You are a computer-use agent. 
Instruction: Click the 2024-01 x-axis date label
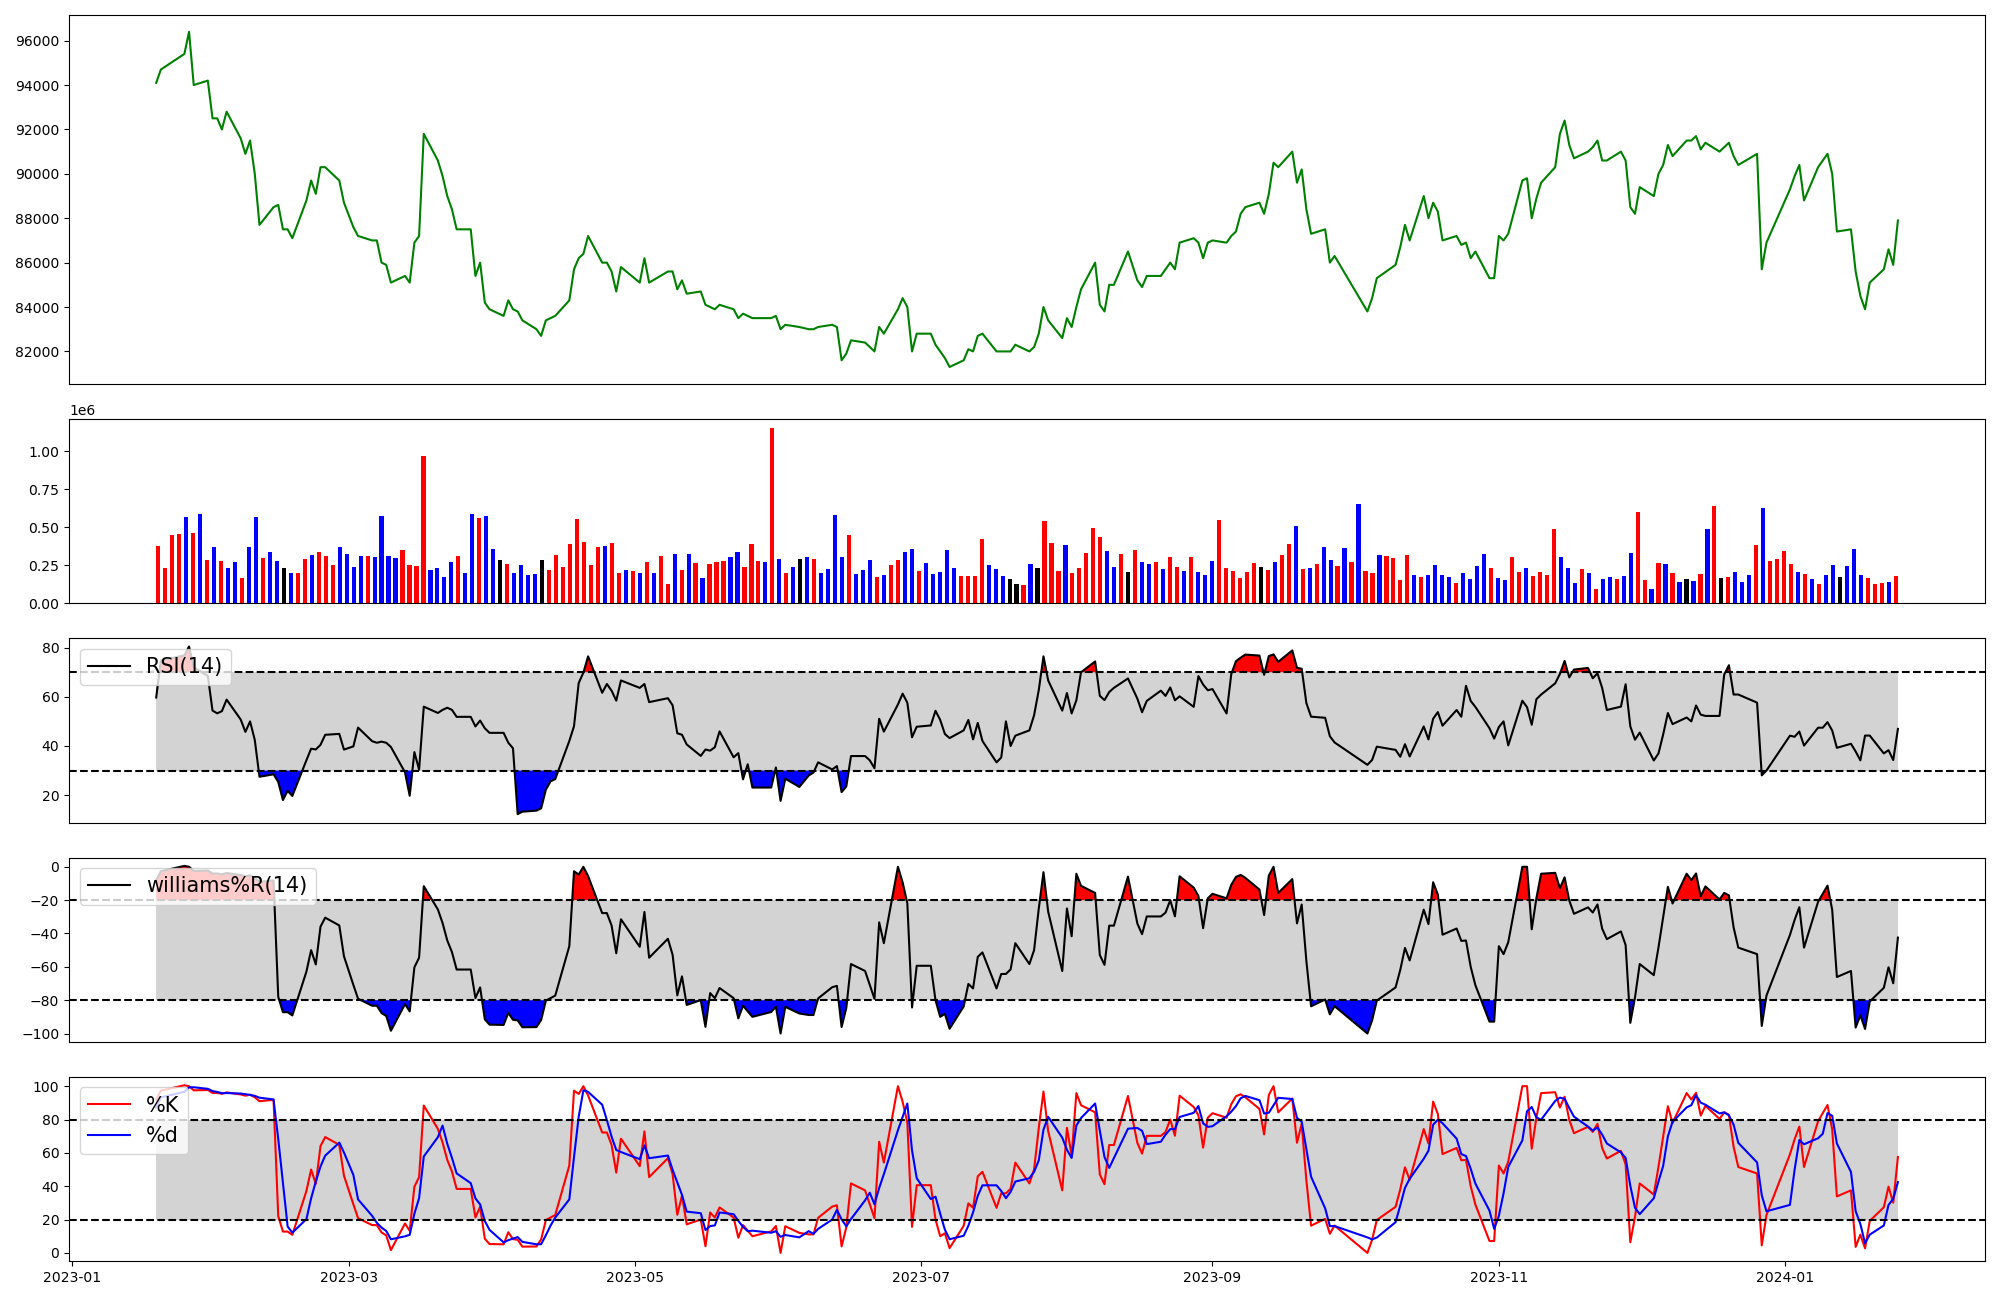tap(1785, 1277)
